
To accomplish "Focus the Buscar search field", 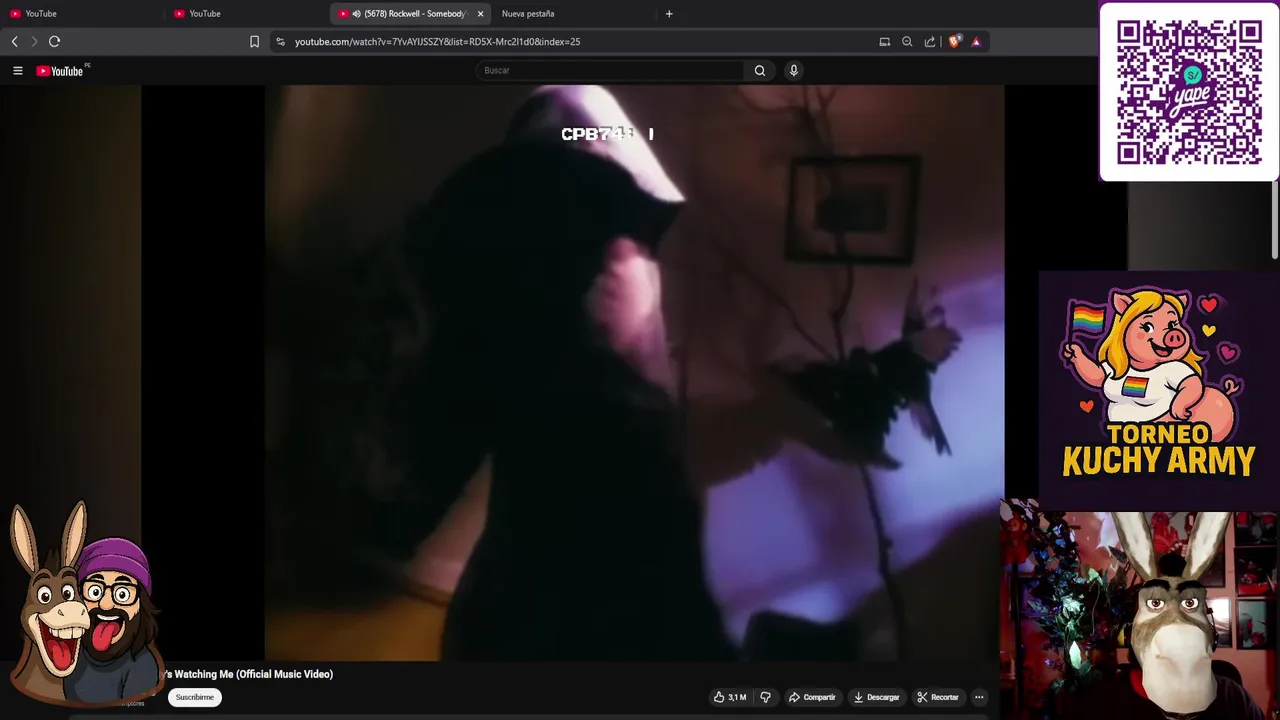I will 610,70.
